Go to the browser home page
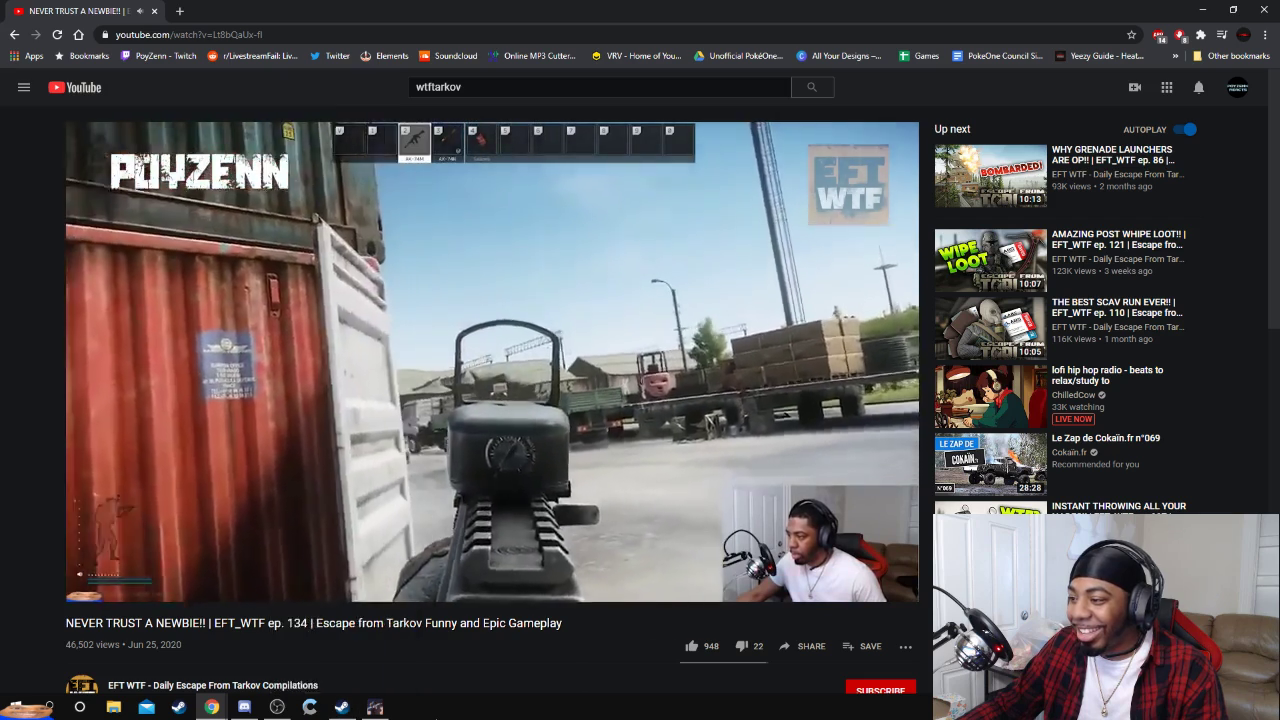Image resolution: width=1280 pixels, height=720 pixels. [x=79, y=34]
